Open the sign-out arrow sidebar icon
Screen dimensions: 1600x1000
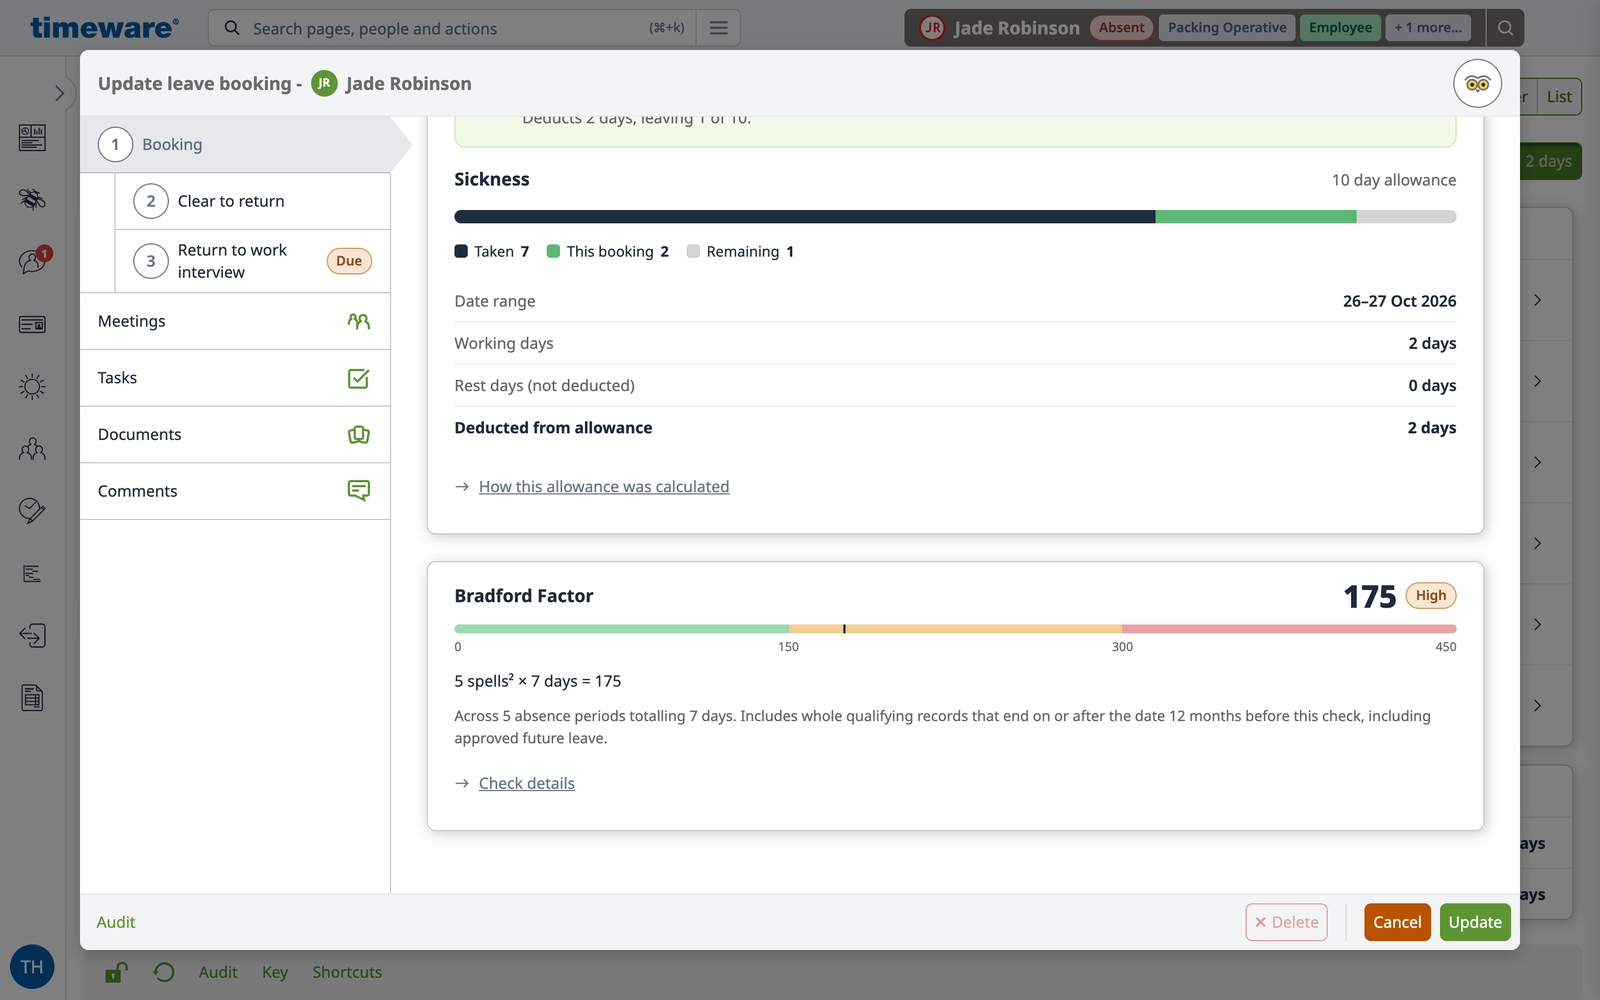coord(32,635)
